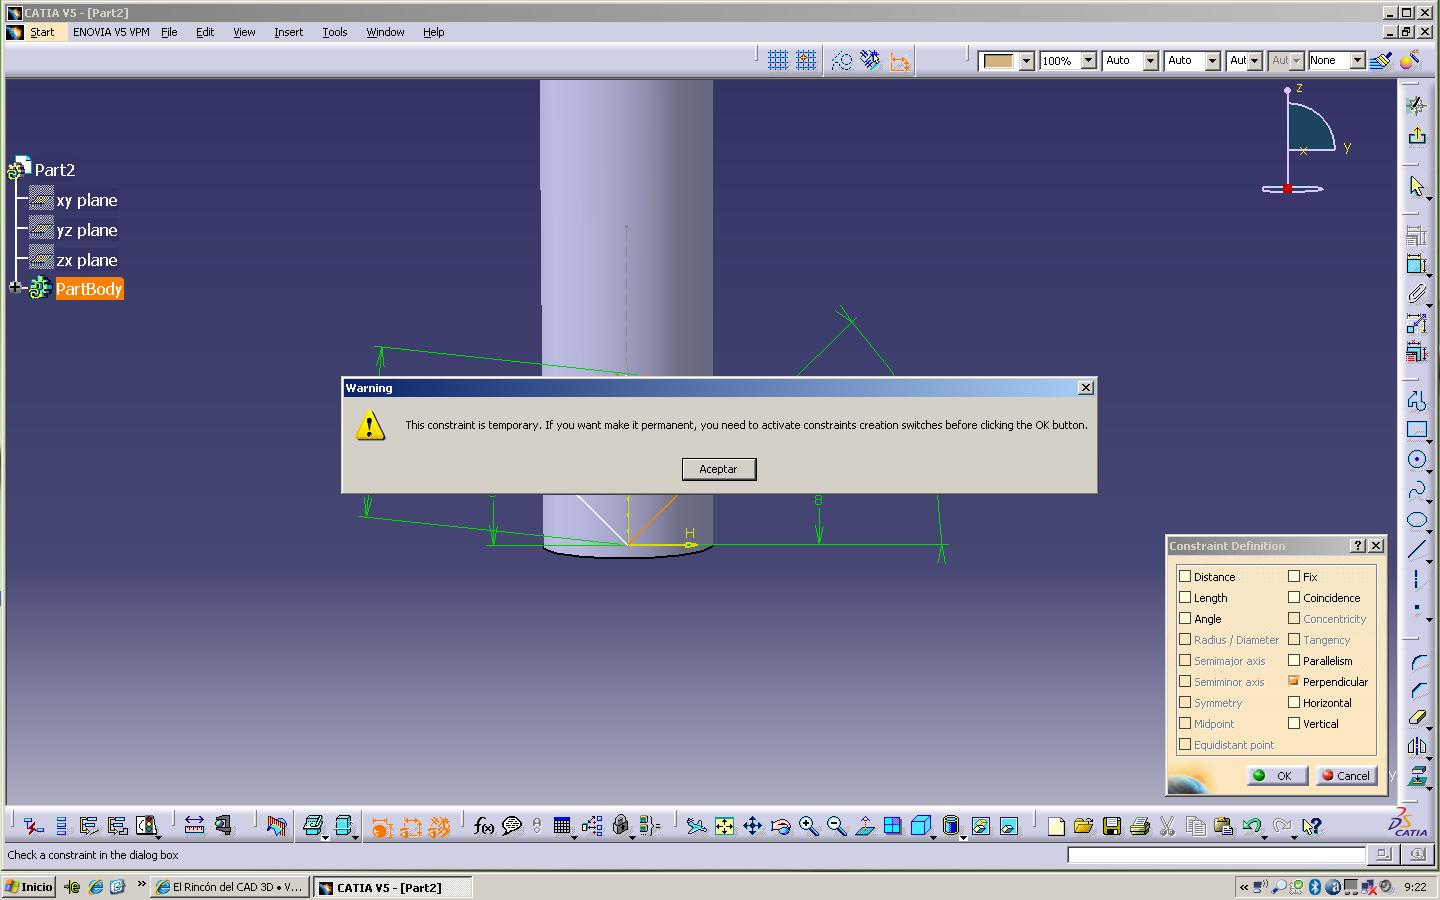Click Cancel in Constraint Definition dialog

(x=1346, y=775)
